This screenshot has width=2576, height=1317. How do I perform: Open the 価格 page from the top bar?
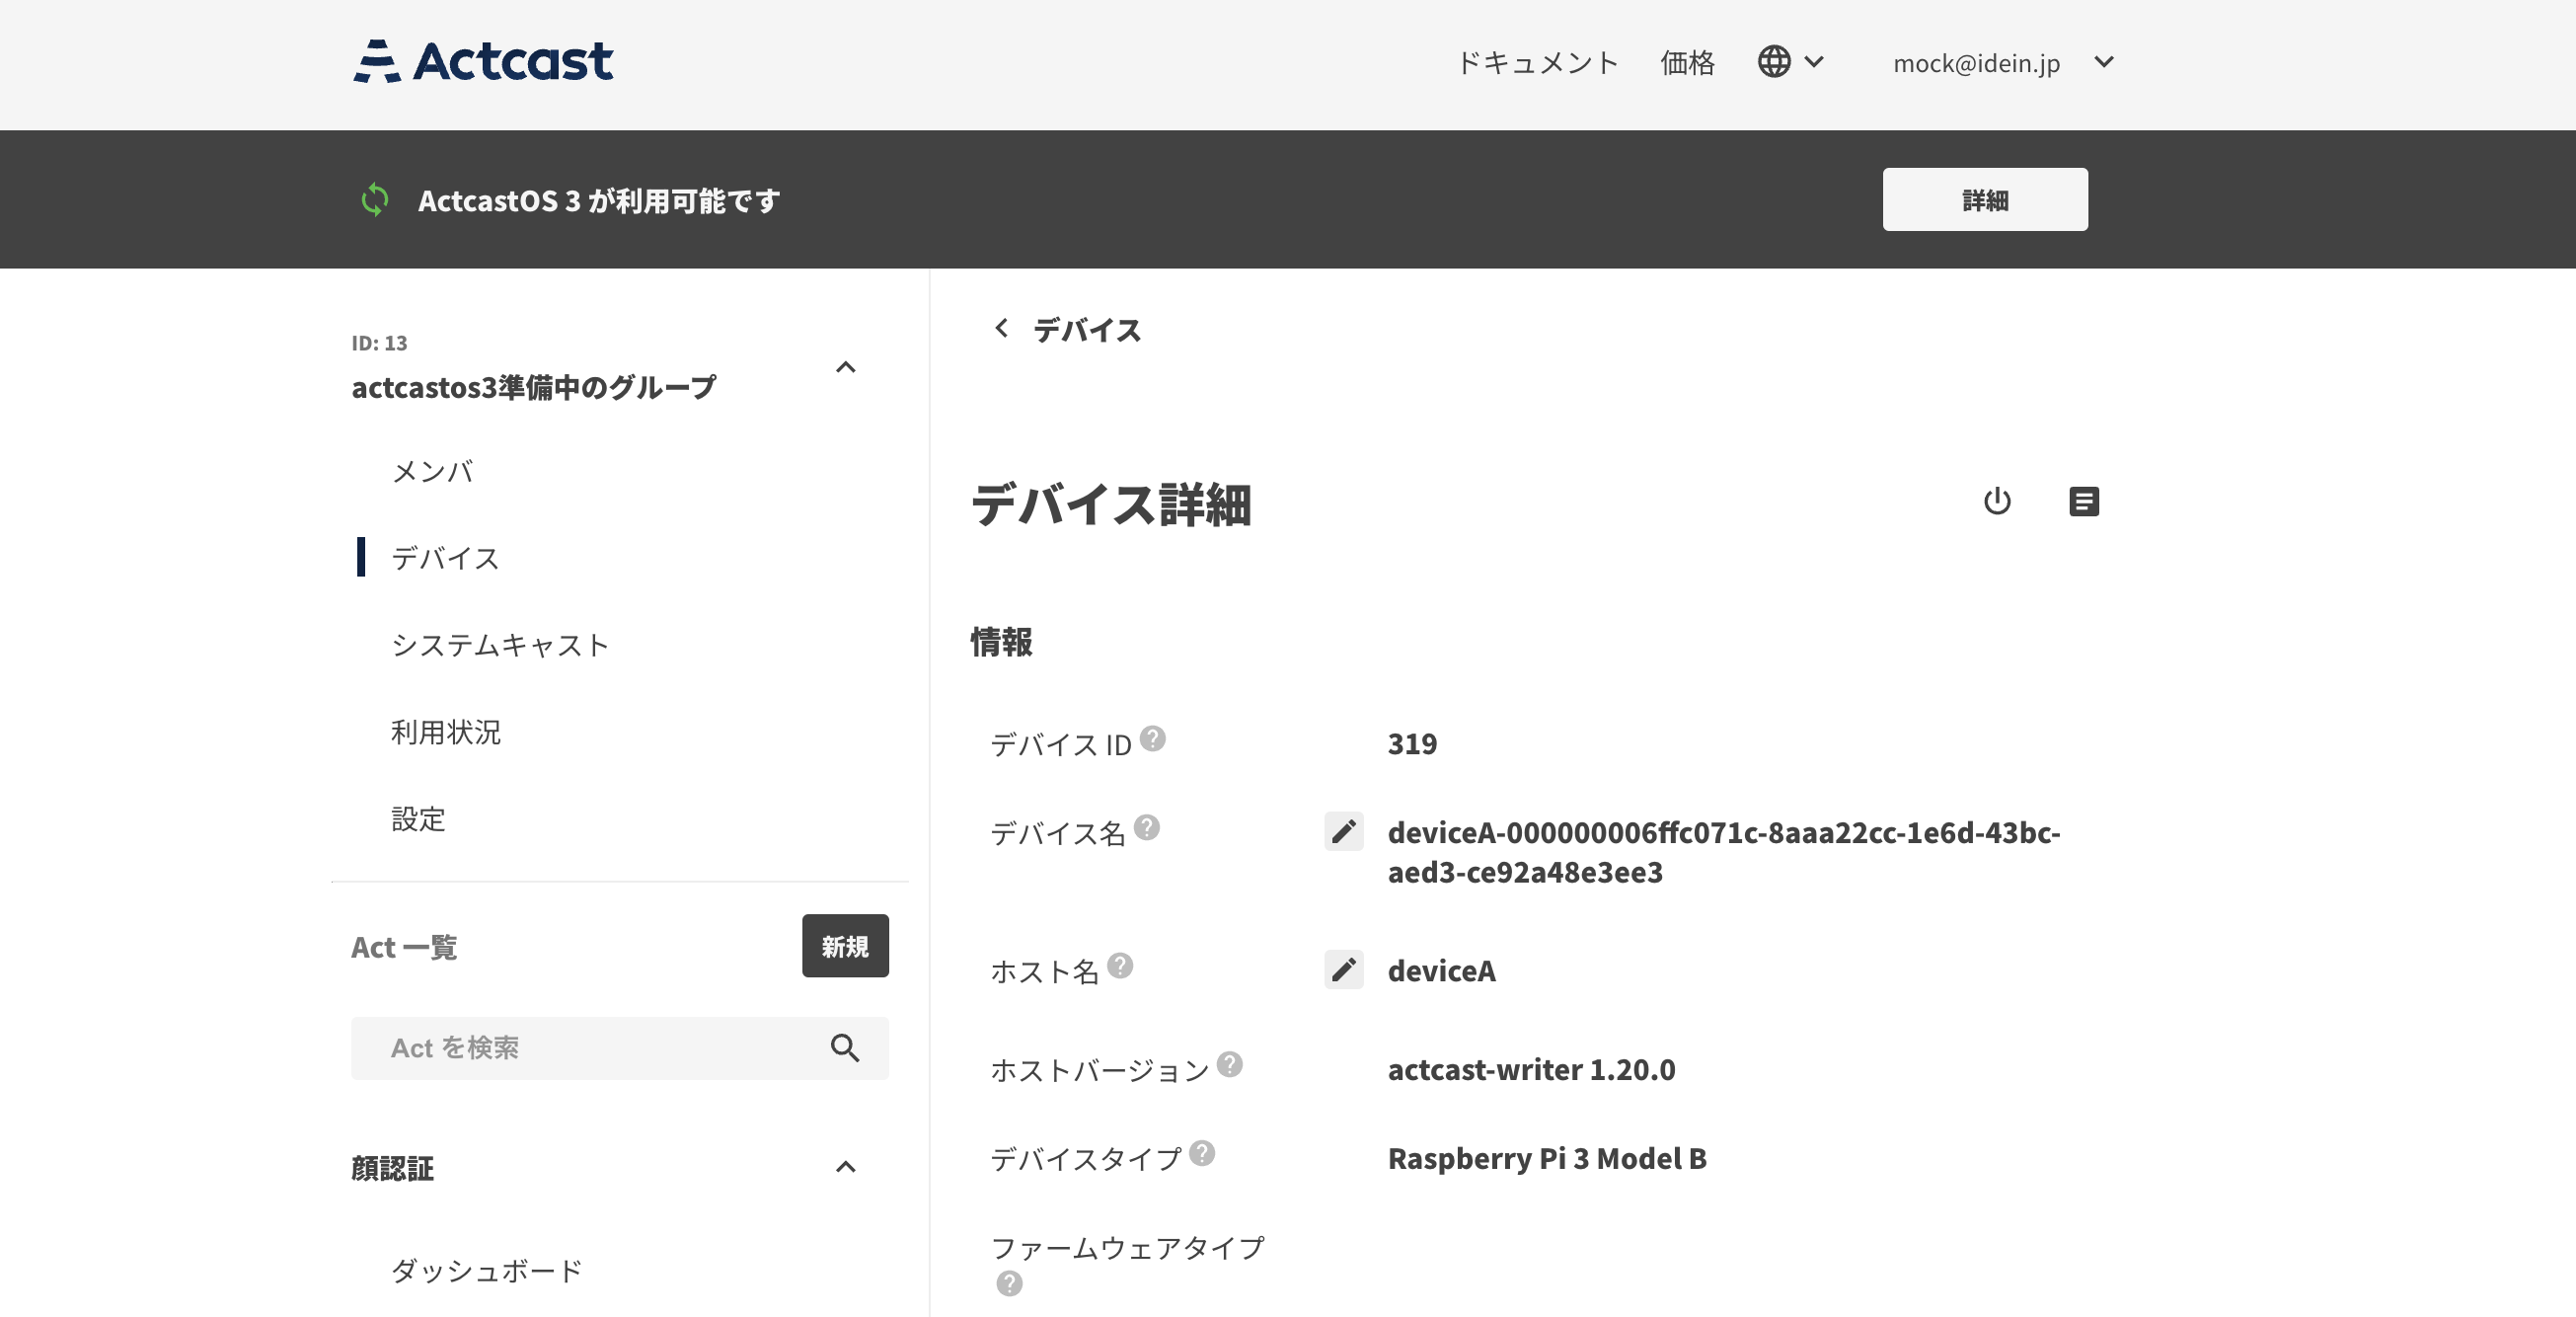click(x=1687, y=62)
